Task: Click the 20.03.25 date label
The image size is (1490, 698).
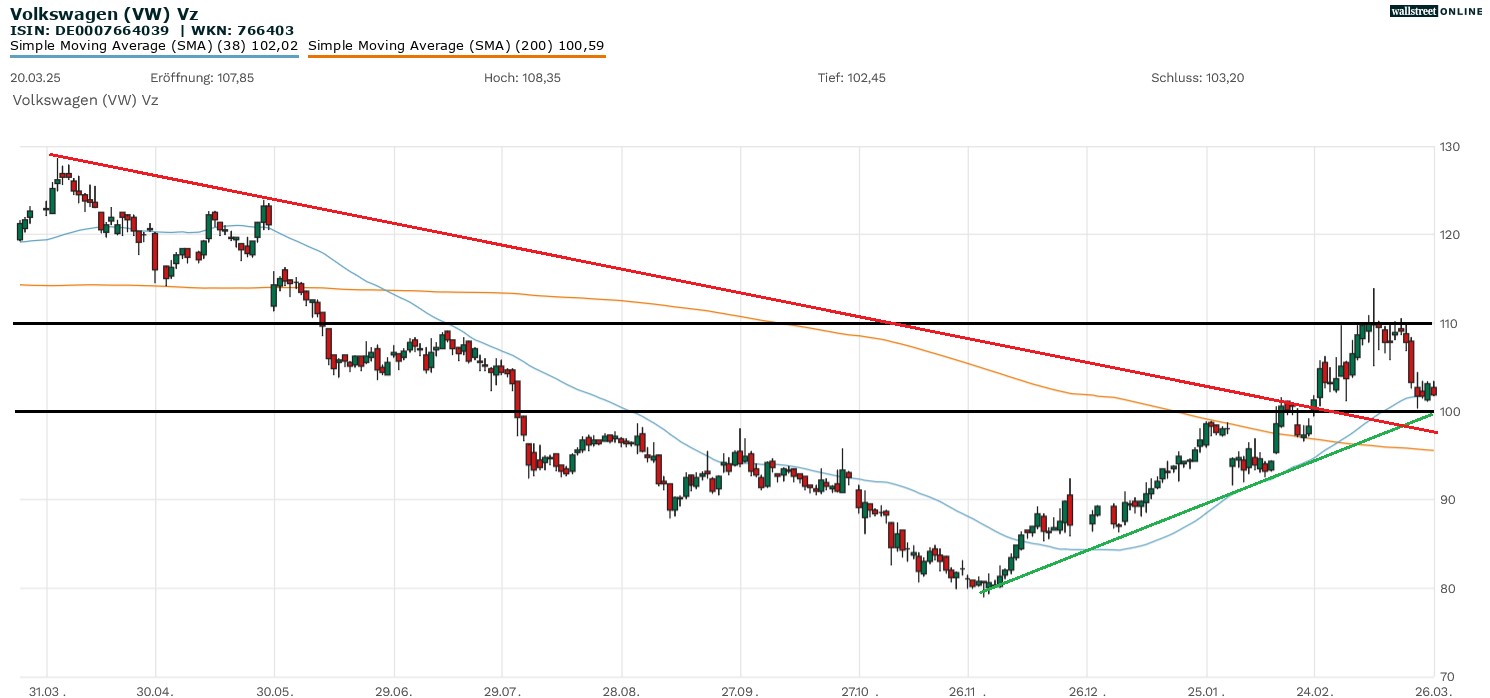Action: [36, 78]
